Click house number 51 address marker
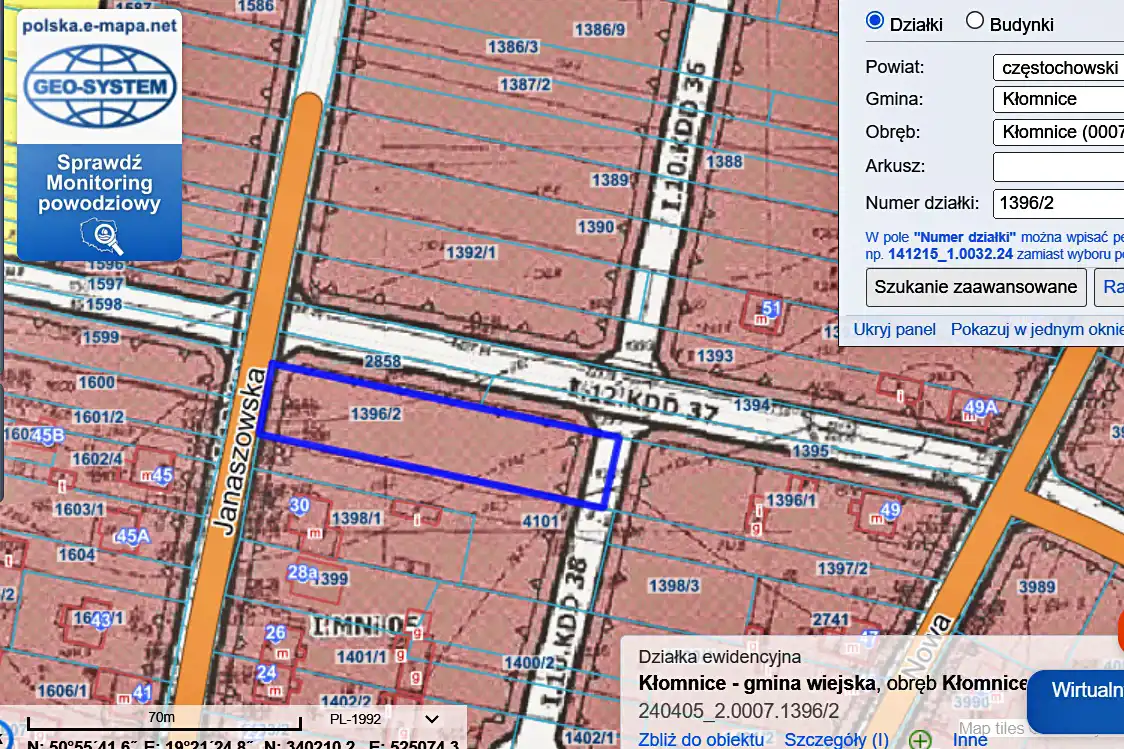The height and width of the screenshot is (749, 1124). coord(771,308)
